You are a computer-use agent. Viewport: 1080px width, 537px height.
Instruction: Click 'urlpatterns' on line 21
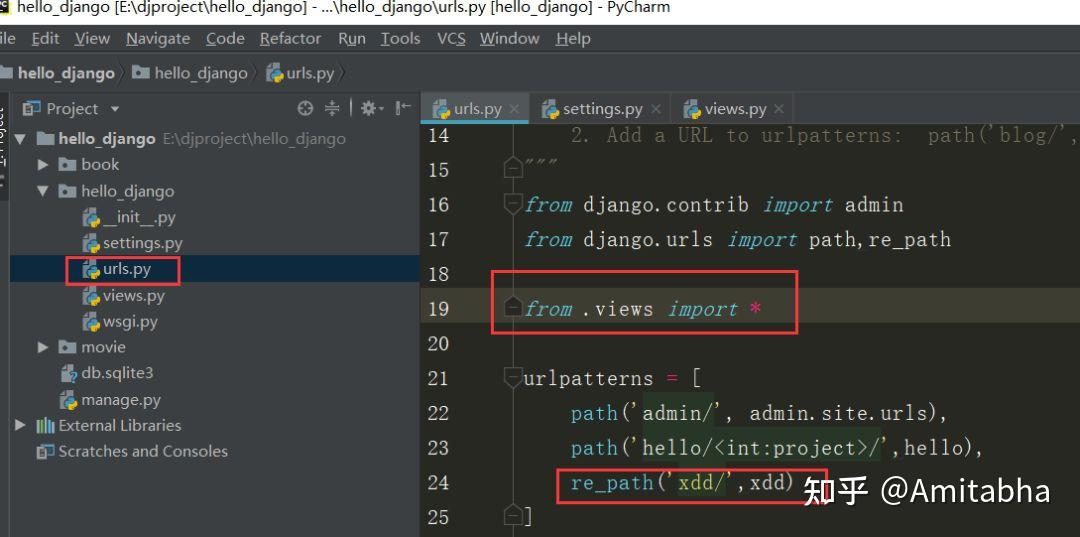point(588,379)
